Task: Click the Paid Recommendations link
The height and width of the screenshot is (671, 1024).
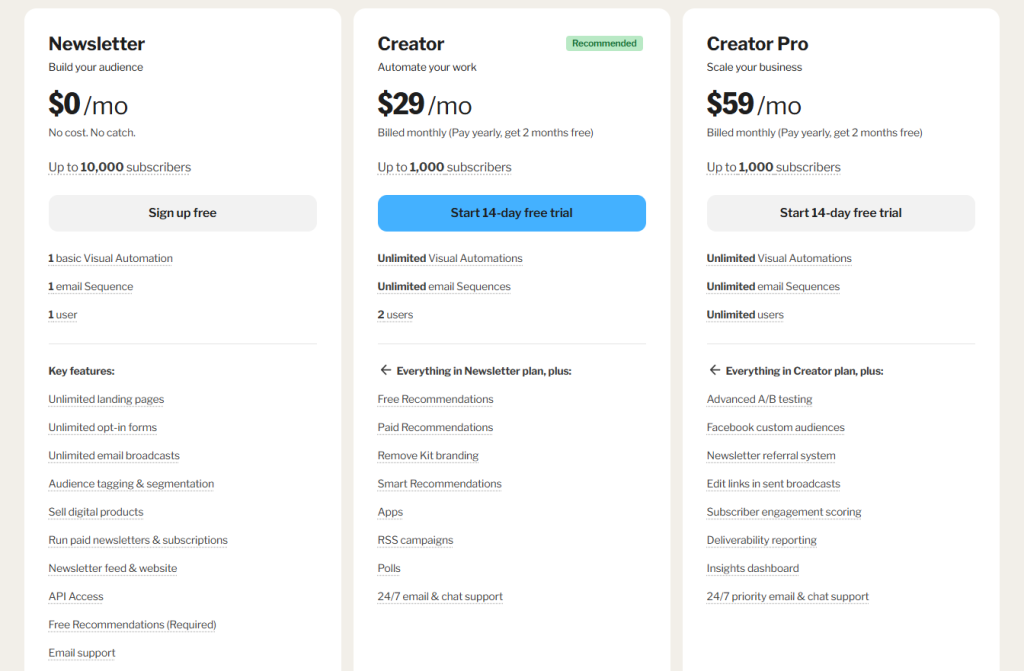Action: 435,427
